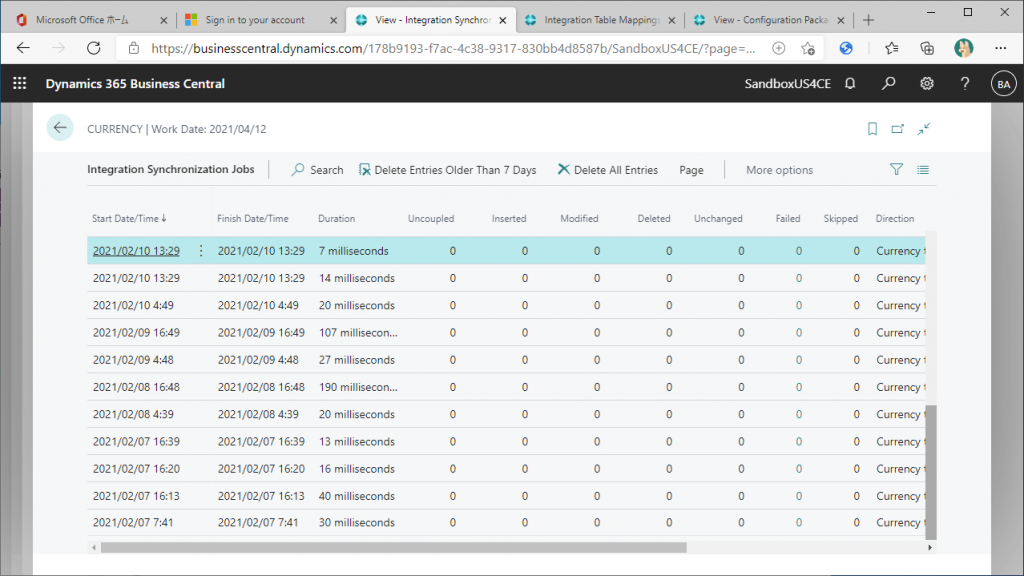Select the row starting 2021/02/09 16:49

click(506, 332)
